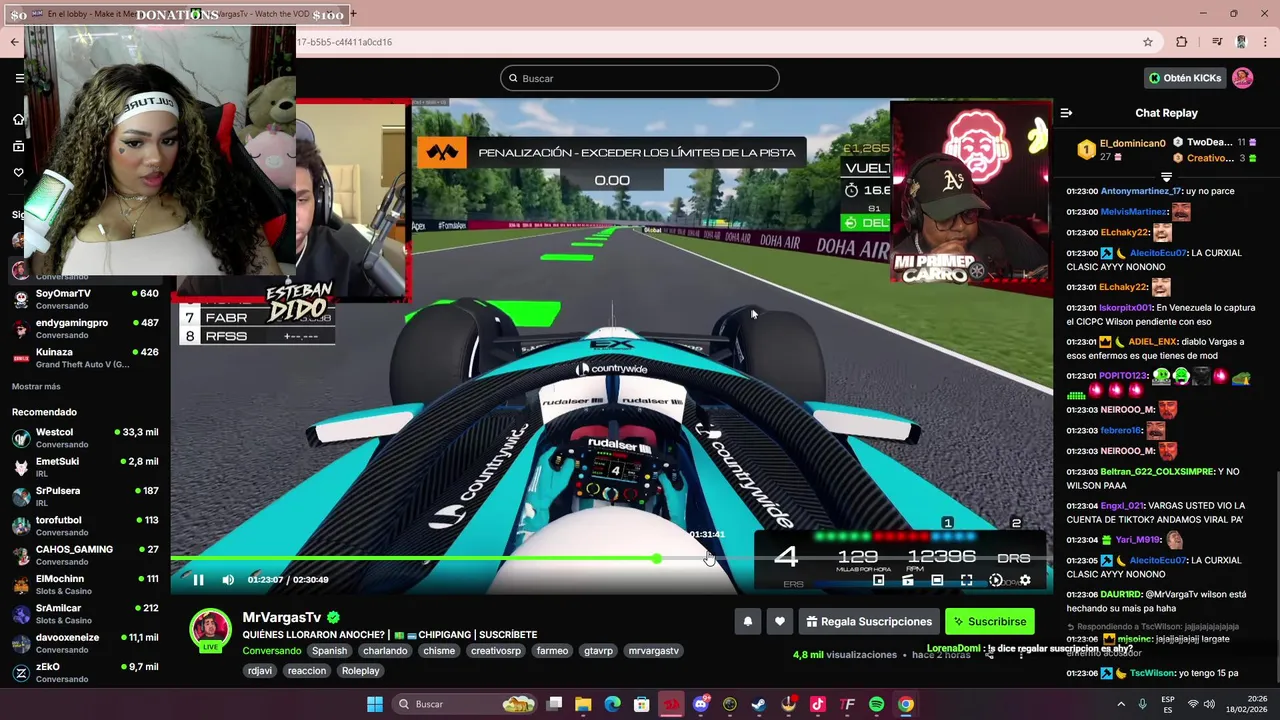Mute the video player volume
The image size is (1280, 720).
point(228,580)
